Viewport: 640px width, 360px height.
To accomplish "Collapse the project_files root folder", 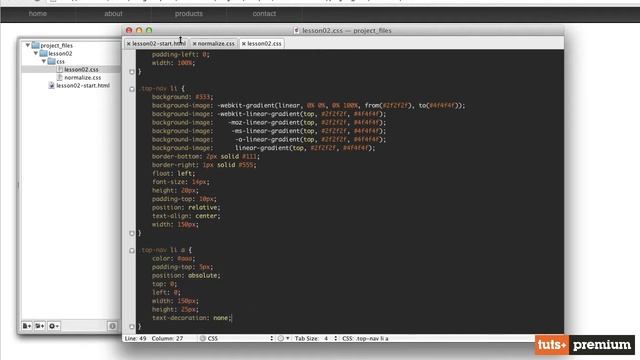I will 28,45.
